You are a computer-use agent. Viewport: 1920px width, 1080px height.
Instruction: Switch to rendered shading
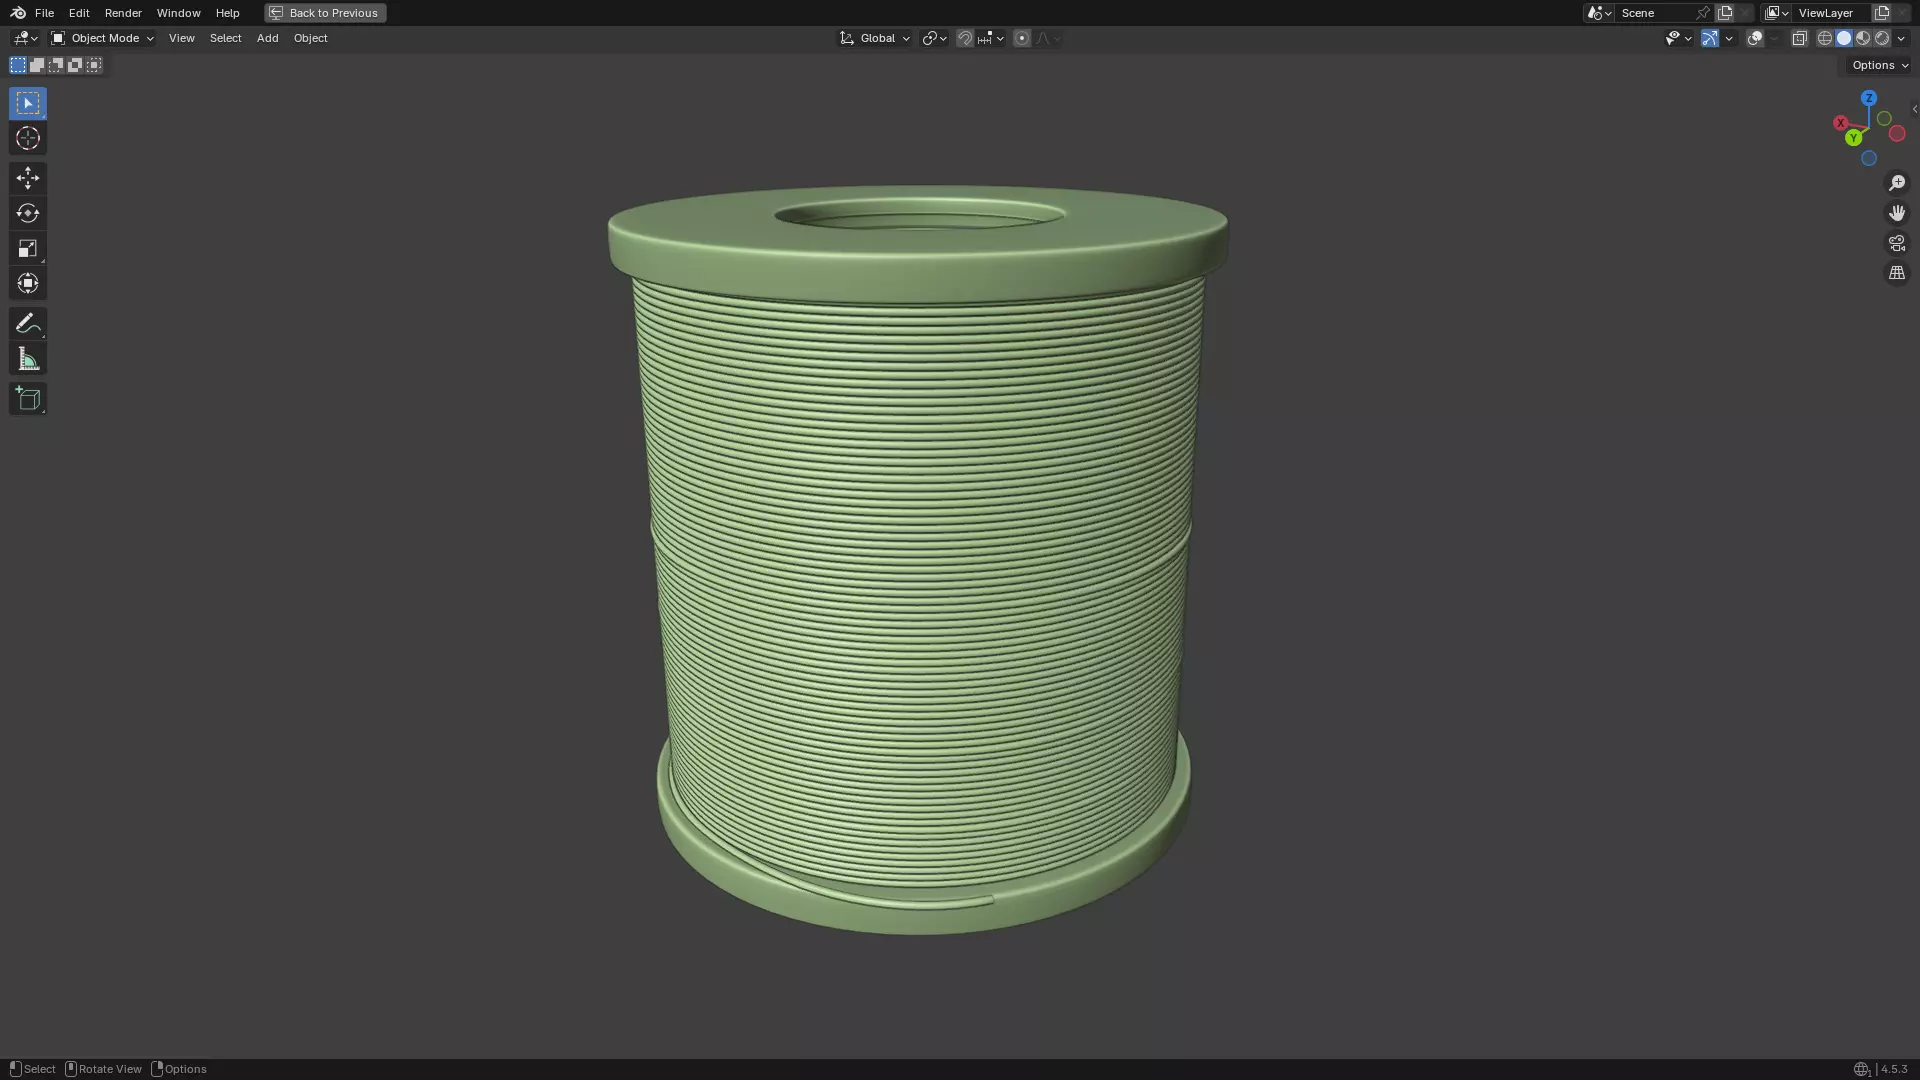pyautogui.click(x=1882, y=38)
